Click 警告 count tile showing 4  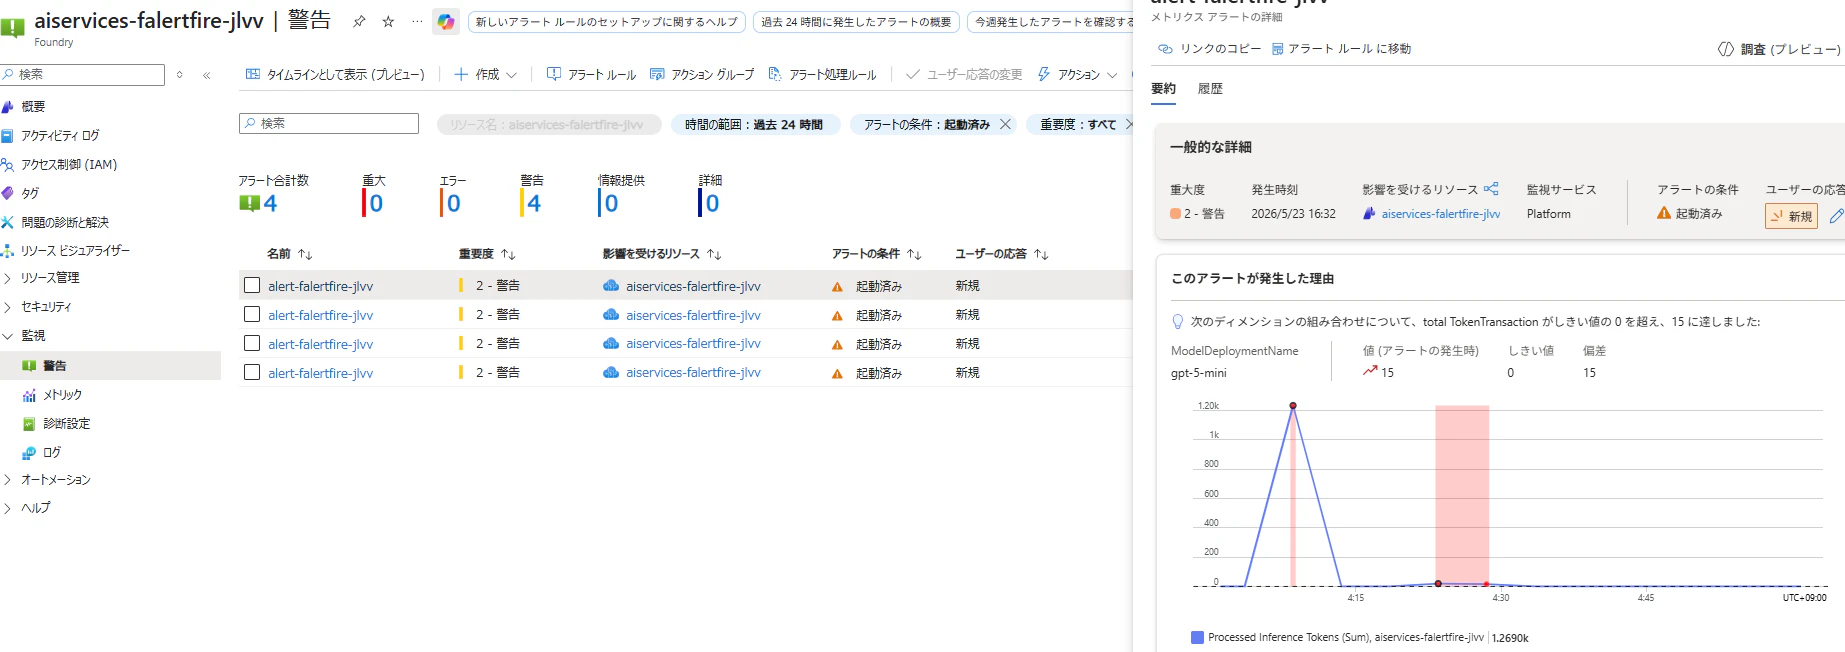click(x=532, y=196)
